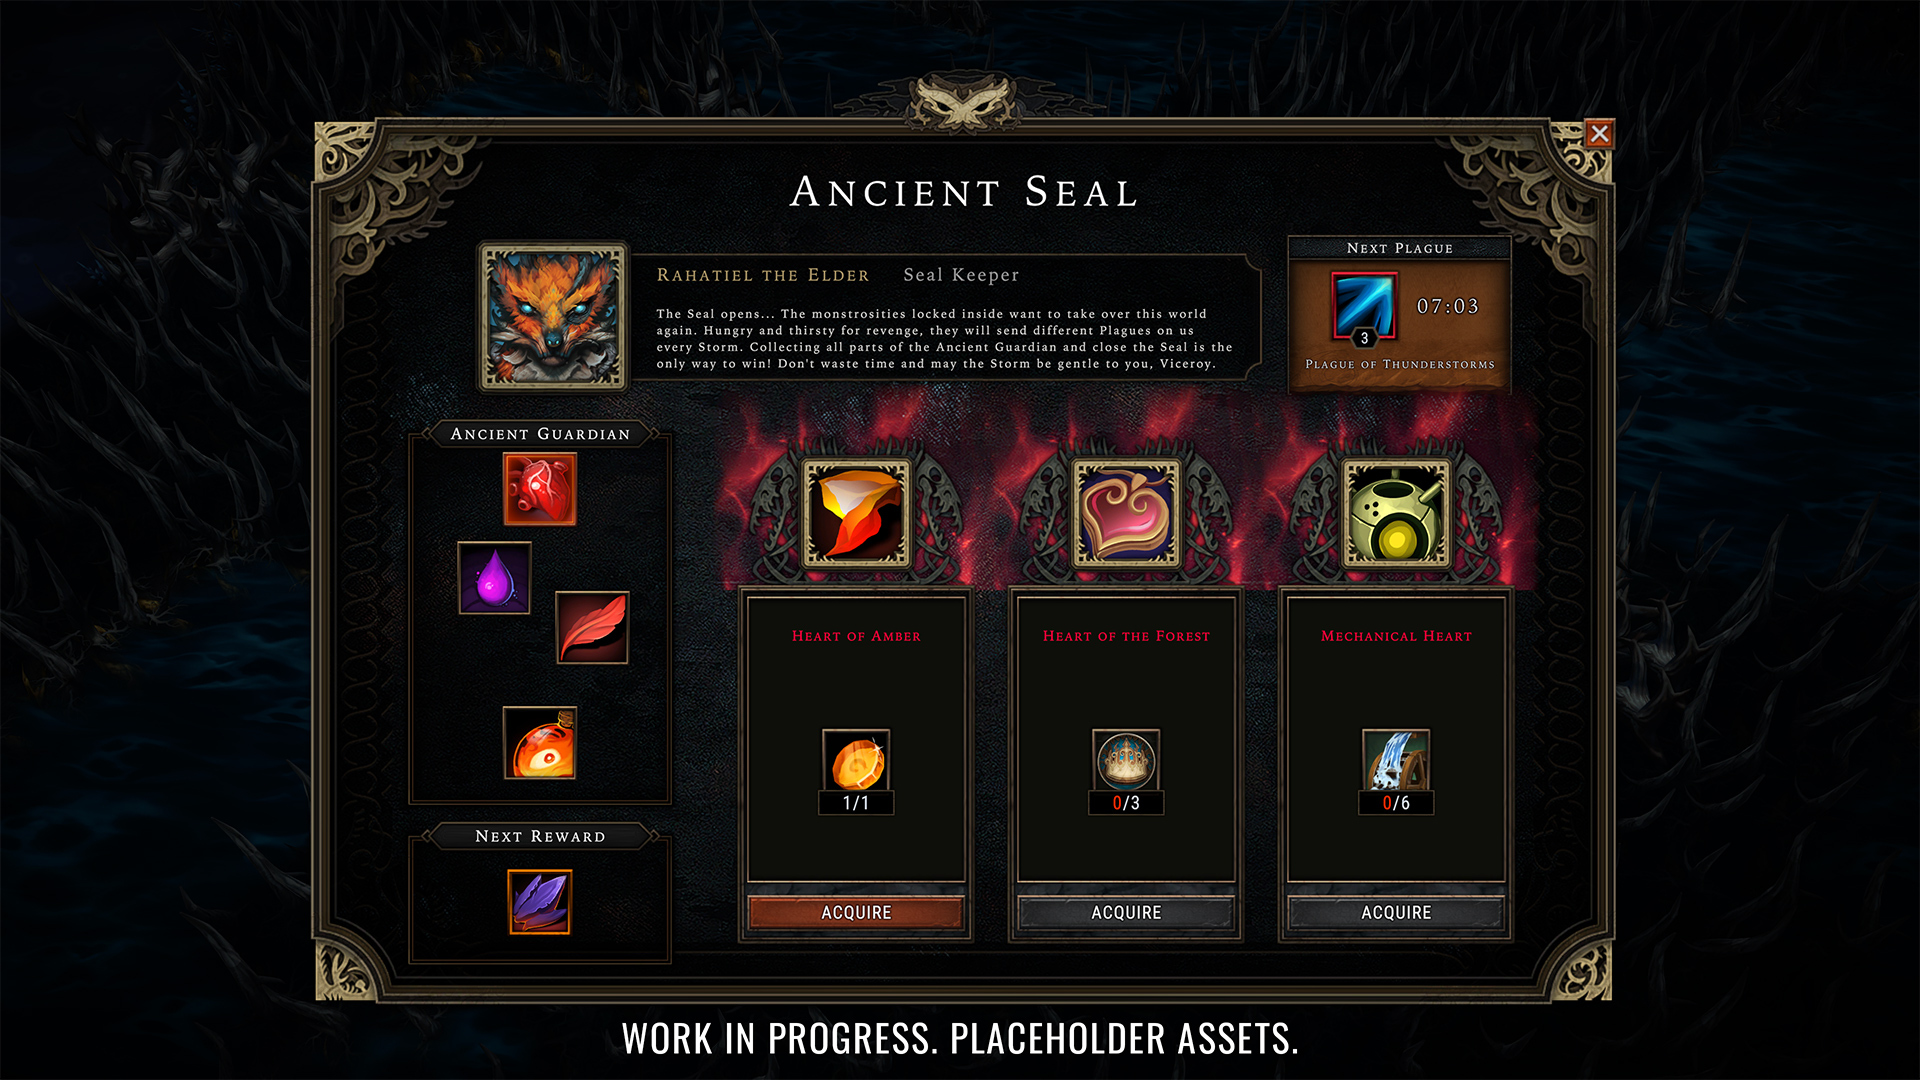Viewport: 1920px width, 1080px height.
Task: Click the Heart of Amber card title
Action: tap(856, 636)
